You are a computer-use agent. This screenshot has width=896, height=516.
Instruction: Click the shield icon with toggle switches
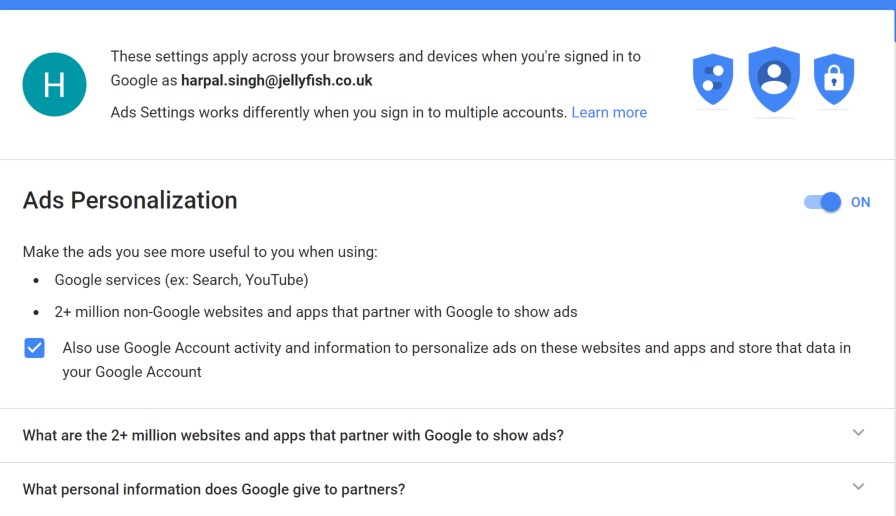point(713,81)
